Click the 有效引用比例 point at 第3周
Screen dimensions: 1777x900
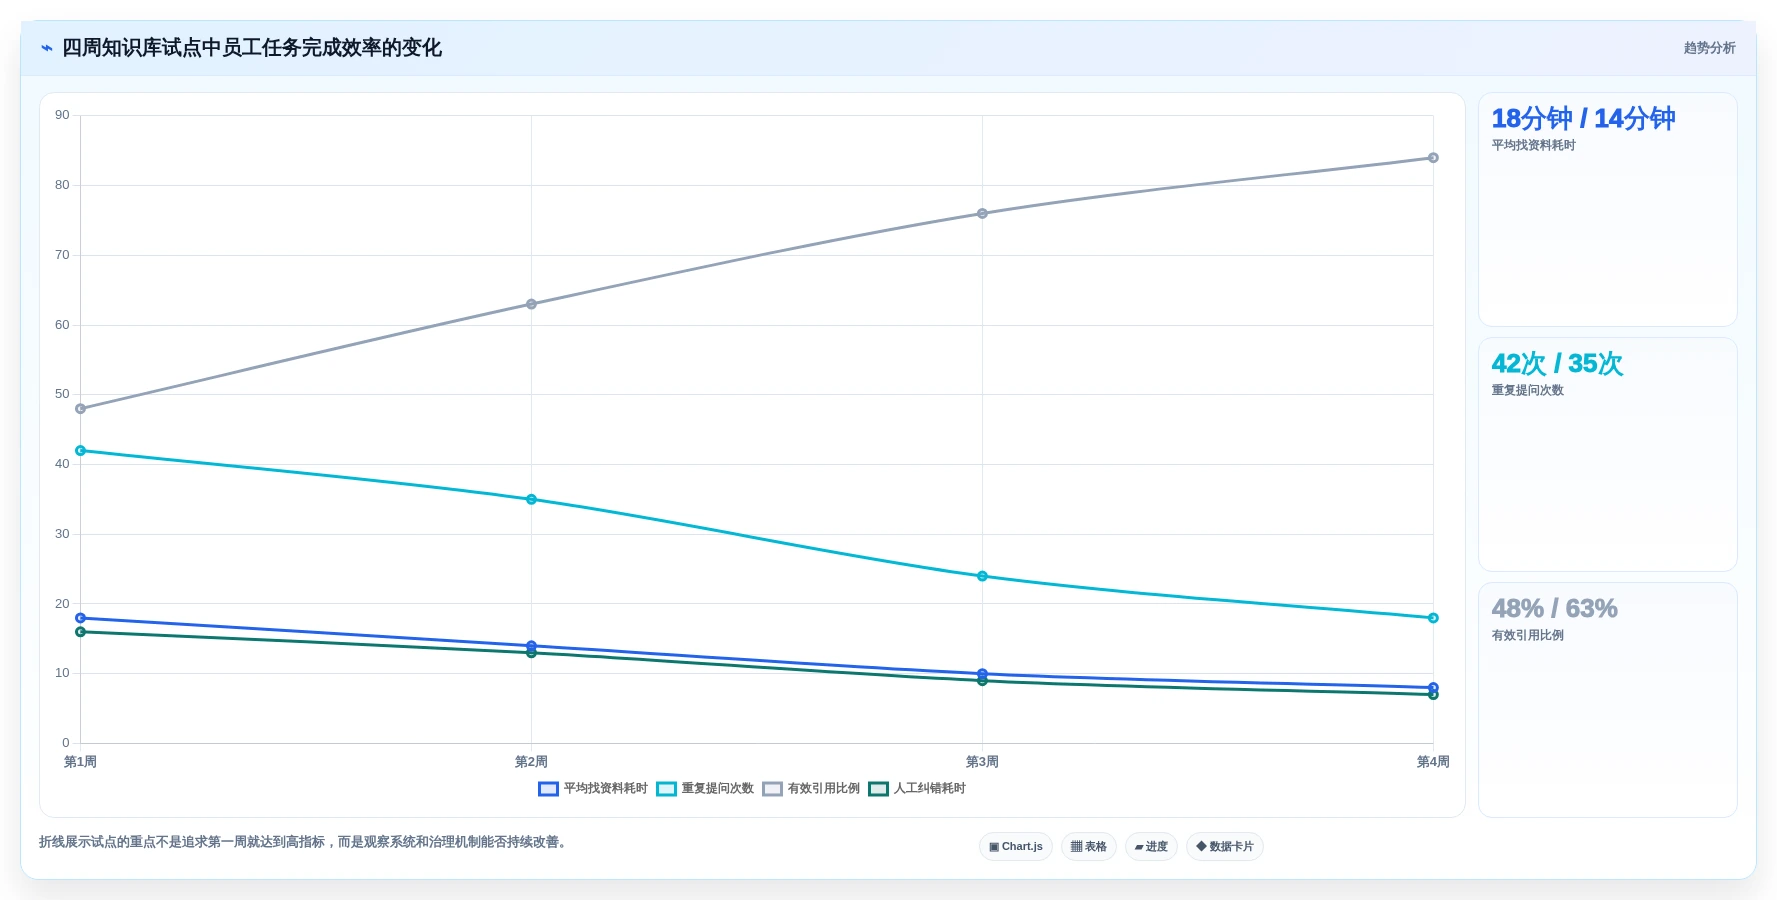click(982, 214)
